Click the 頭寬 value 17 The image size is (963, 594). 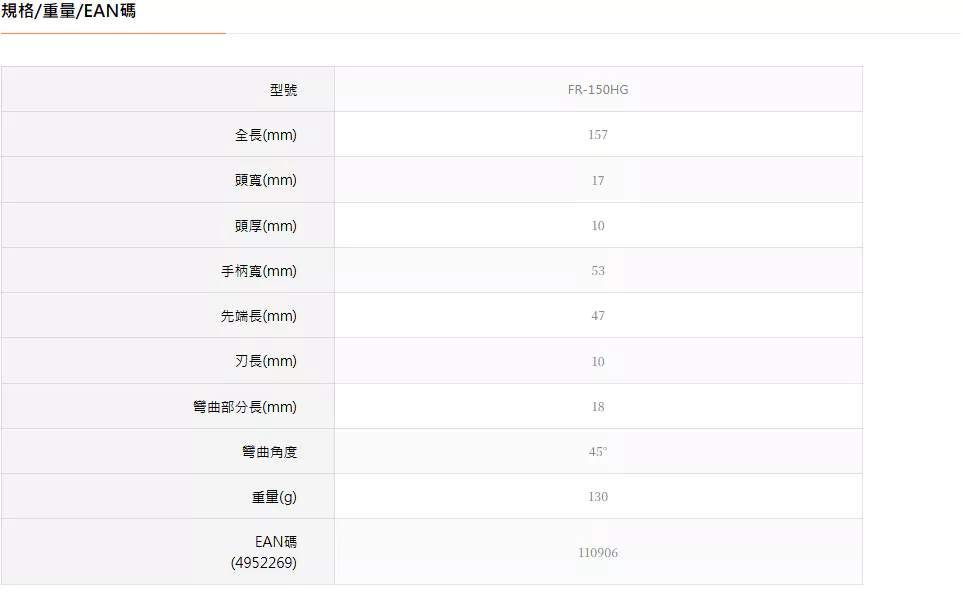pos(598,181)
